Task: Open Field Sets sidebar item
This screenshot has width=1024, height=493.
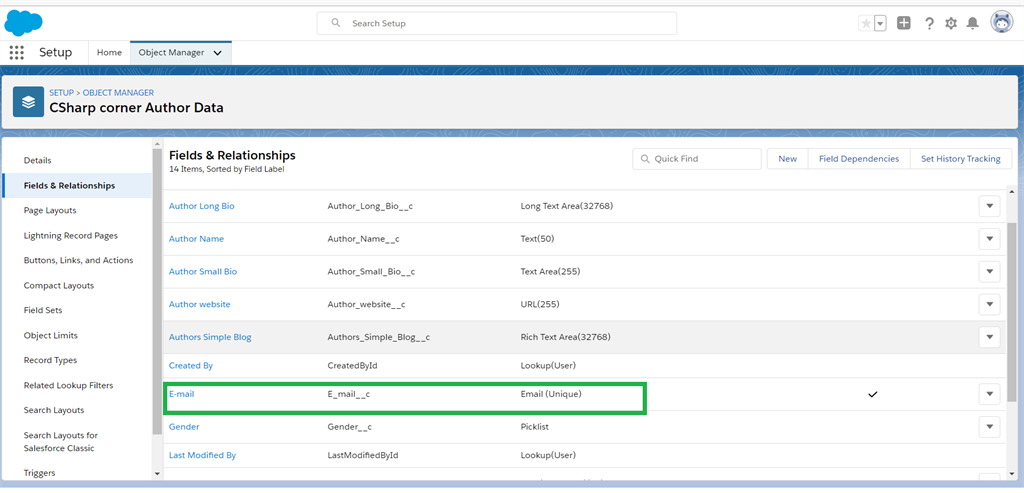Action: click(43, 310)
